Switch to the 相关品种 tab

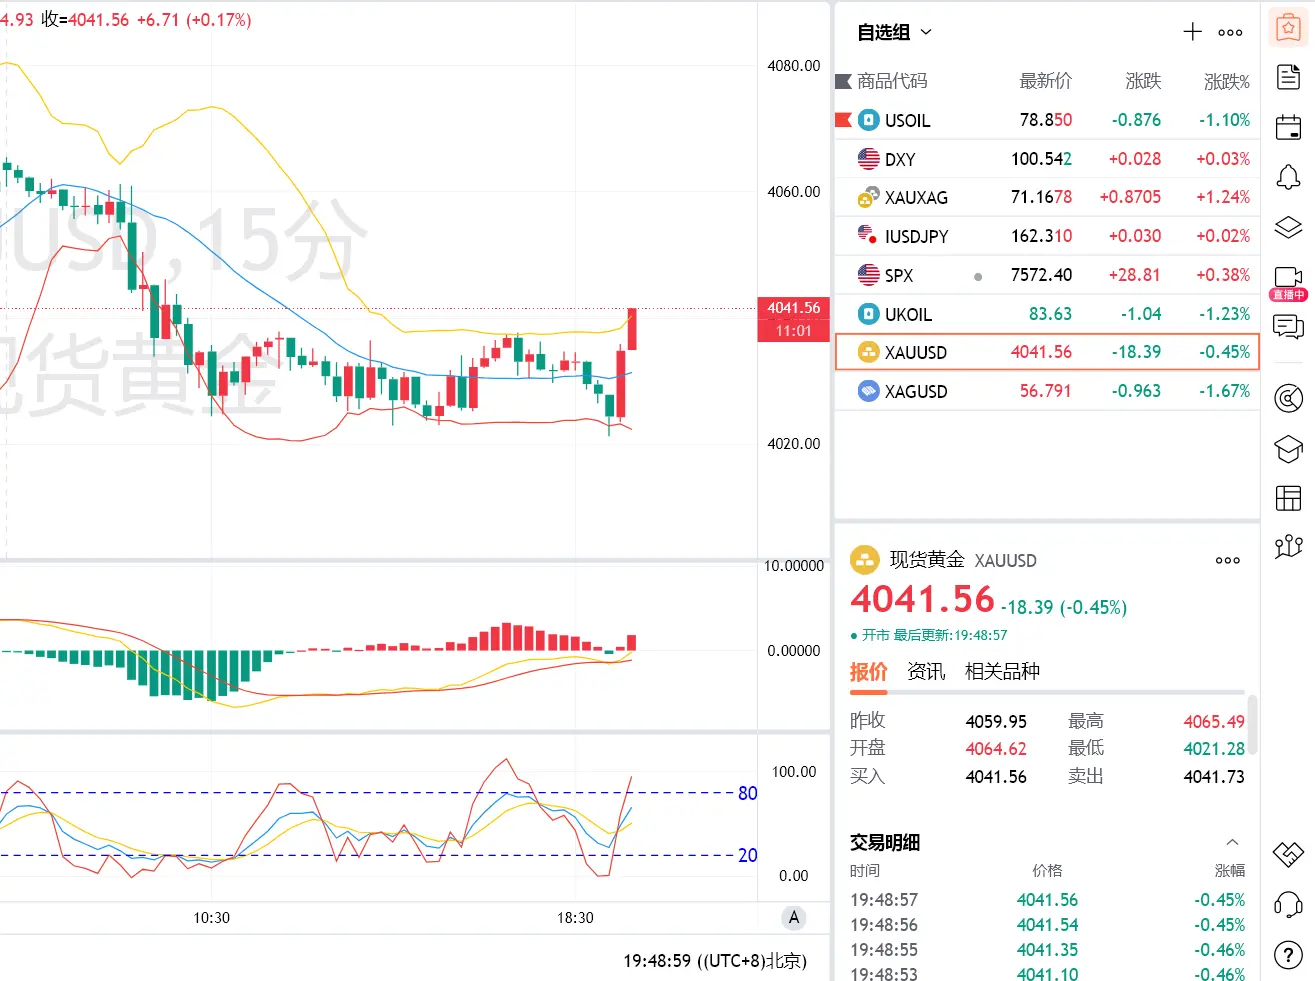1002,672
